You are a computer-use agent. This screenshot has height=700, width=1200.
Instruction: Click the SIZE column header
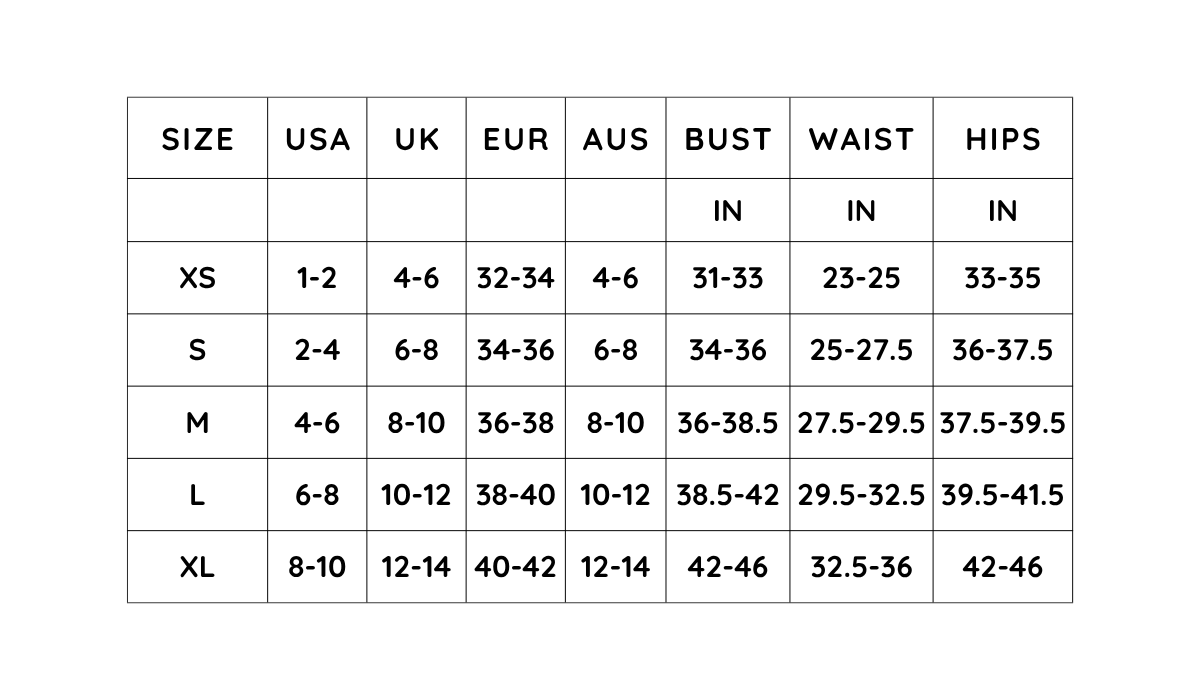tap(197, 139)
